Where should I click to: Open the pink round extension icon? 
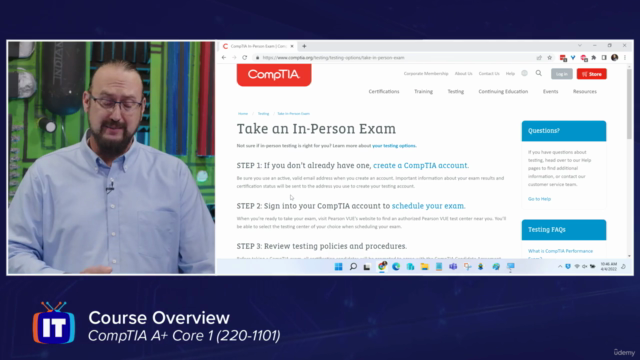tap(584, 58)
